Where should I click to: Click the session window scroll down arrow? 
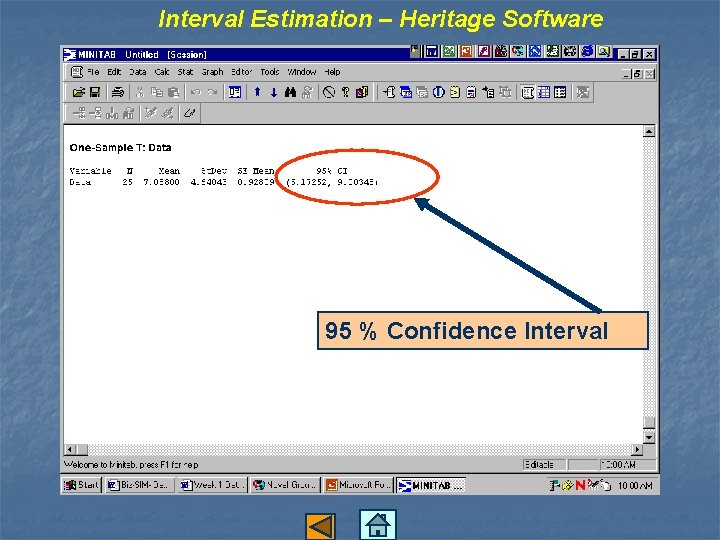pos(649,438)
